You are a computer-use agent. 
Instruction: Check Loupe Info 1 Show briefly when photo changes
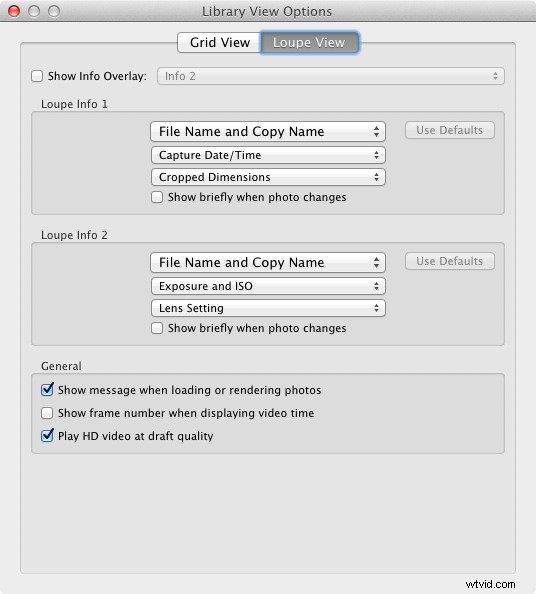tap(157, 197)
